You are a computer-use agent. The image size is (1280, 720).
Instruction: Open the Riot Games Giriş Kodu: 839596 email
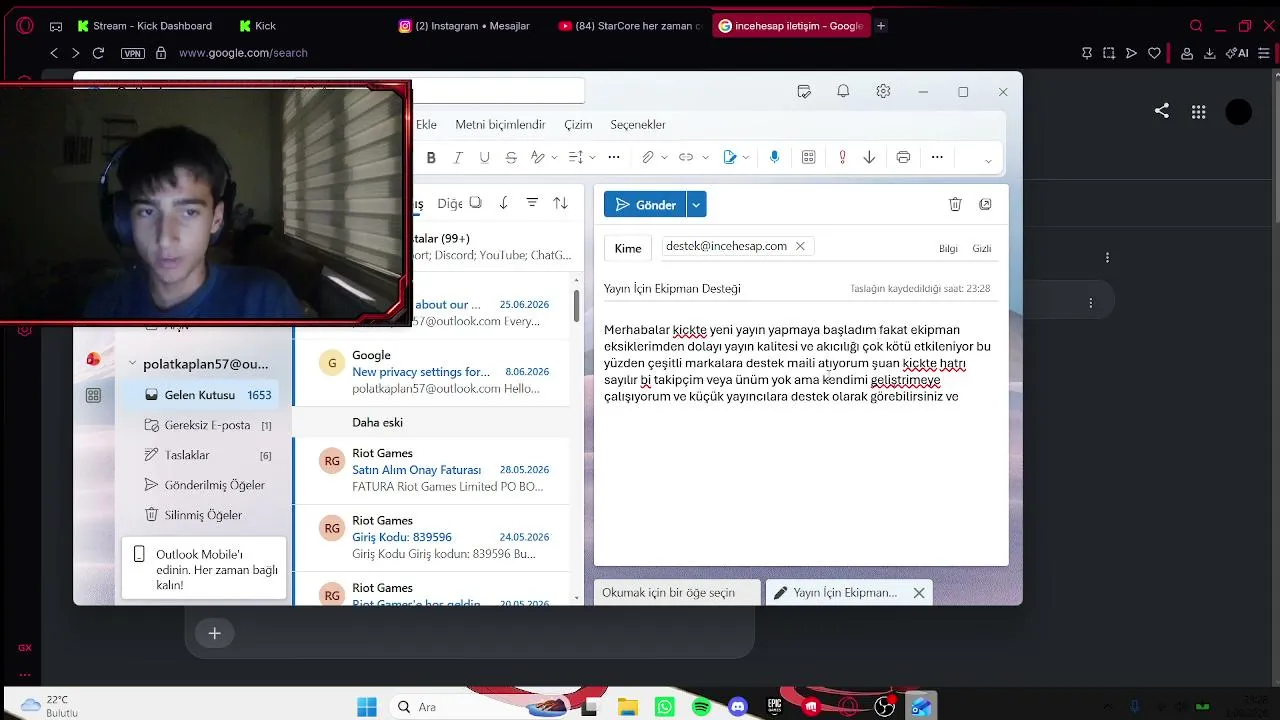tap(432, 538)
